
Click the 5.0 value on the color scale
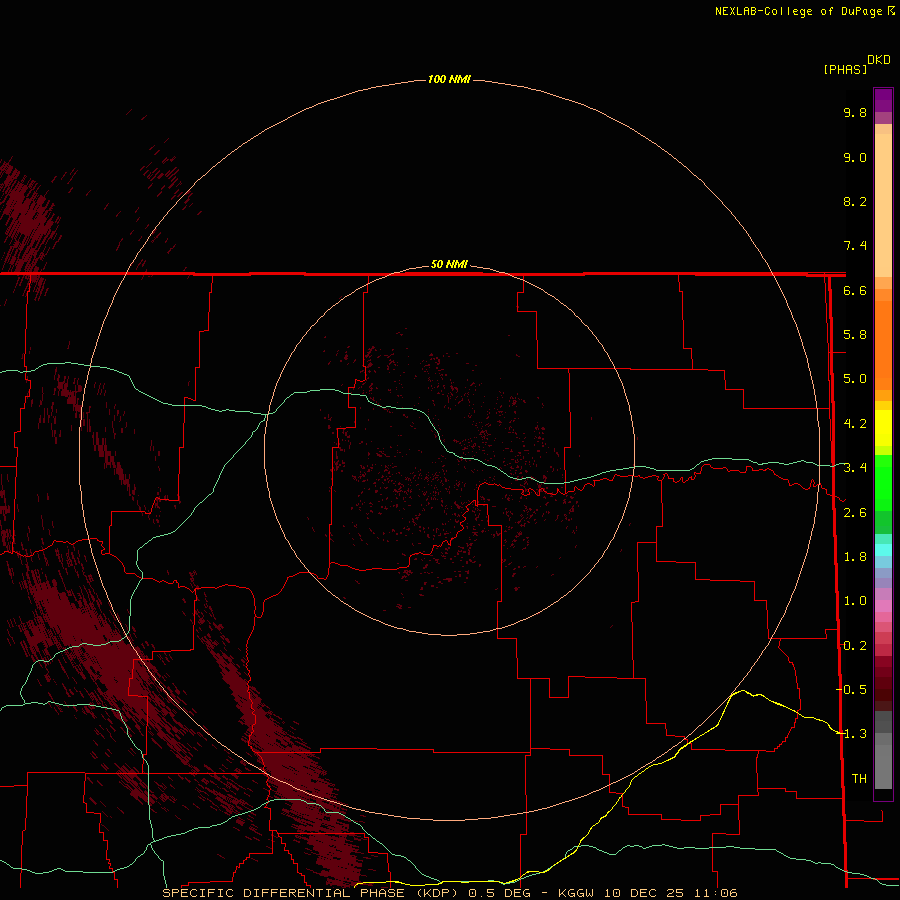point(855,379)
